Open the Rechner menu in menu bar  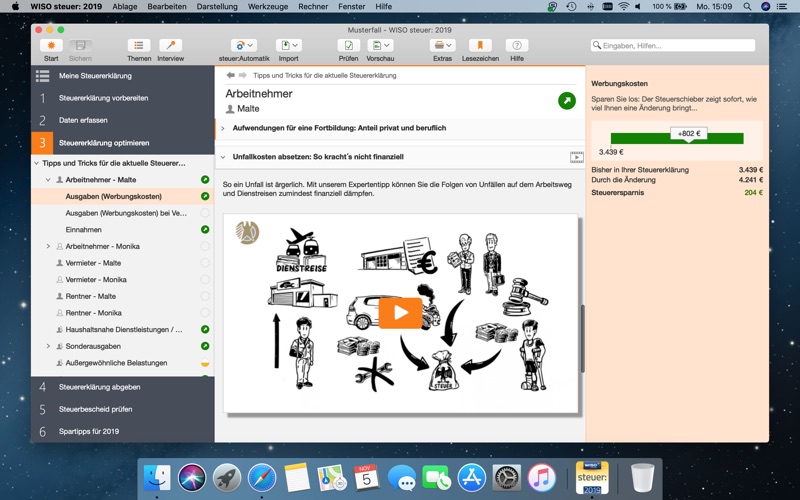[x=312, y=6]
